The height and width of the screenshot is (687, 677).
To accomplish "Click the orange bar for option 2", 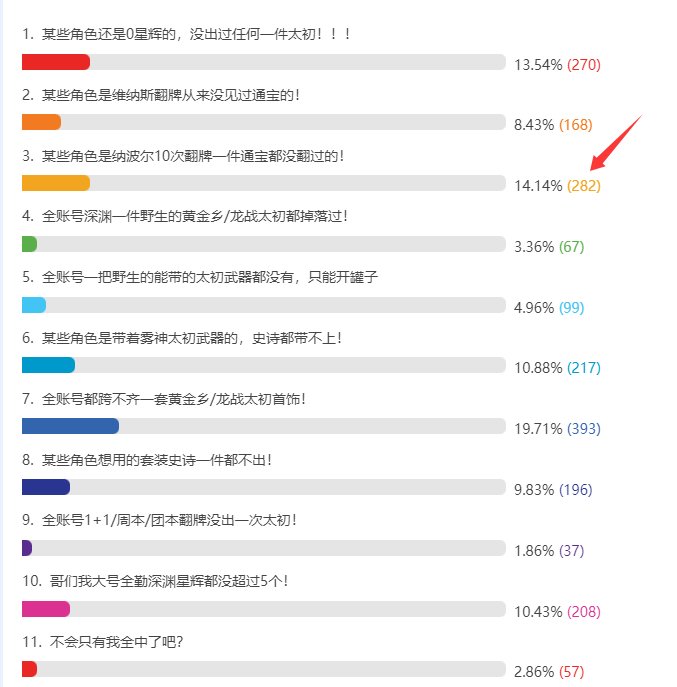I will (42, 122).
